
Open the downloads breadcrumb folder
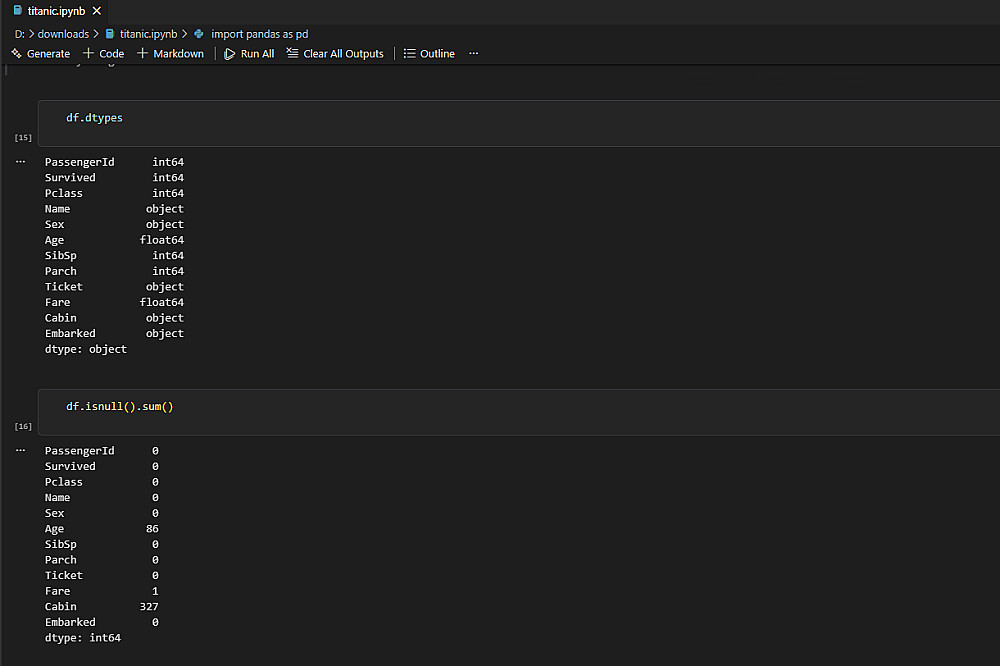[63, 34]
